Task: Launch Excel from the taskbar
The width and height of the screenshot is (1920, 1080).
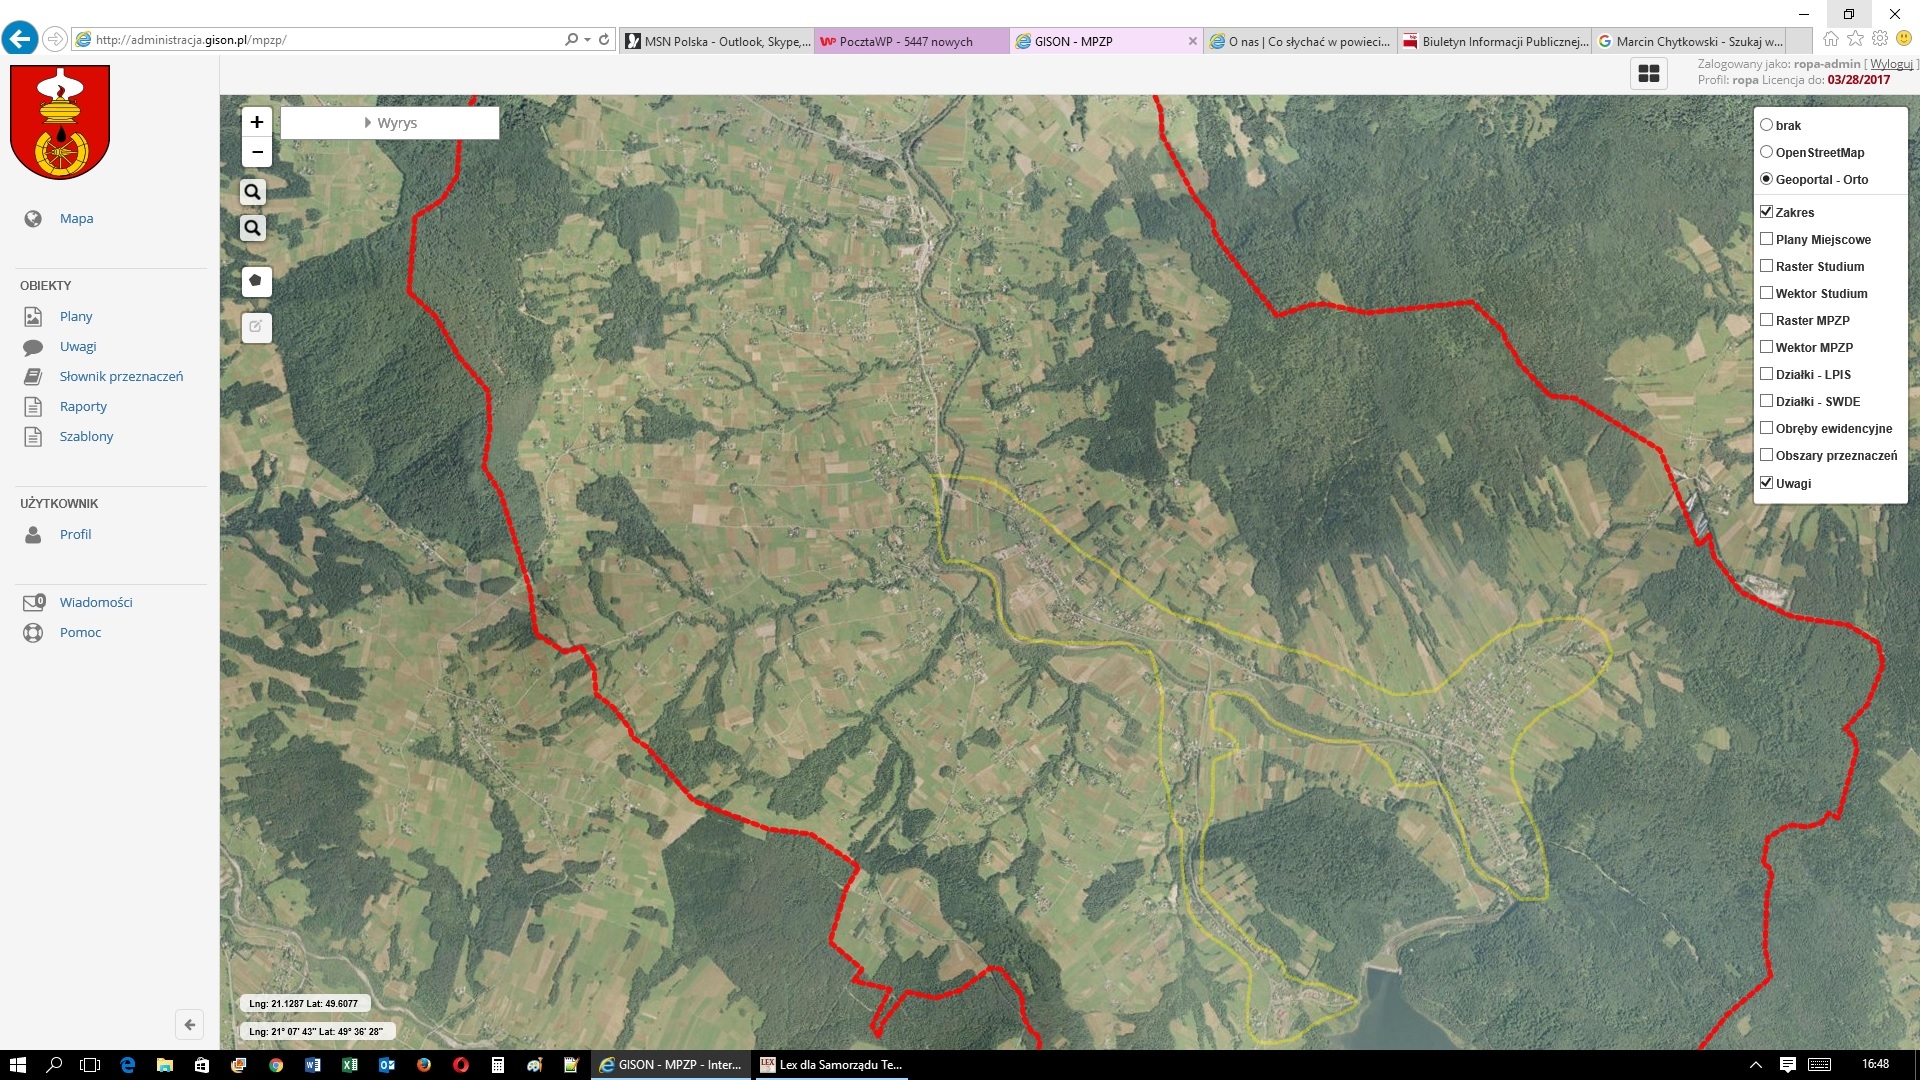Action: [350, 1065]
